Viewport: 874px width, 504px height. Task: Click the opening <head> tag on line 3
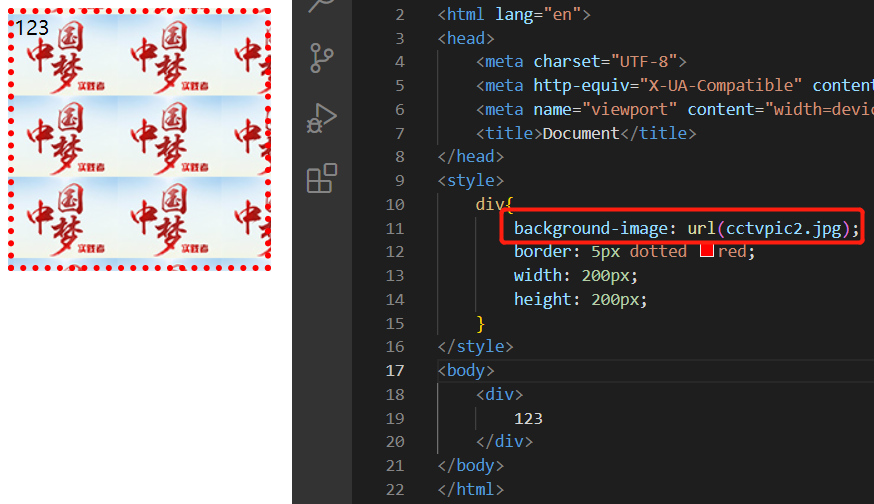(466, 38)
